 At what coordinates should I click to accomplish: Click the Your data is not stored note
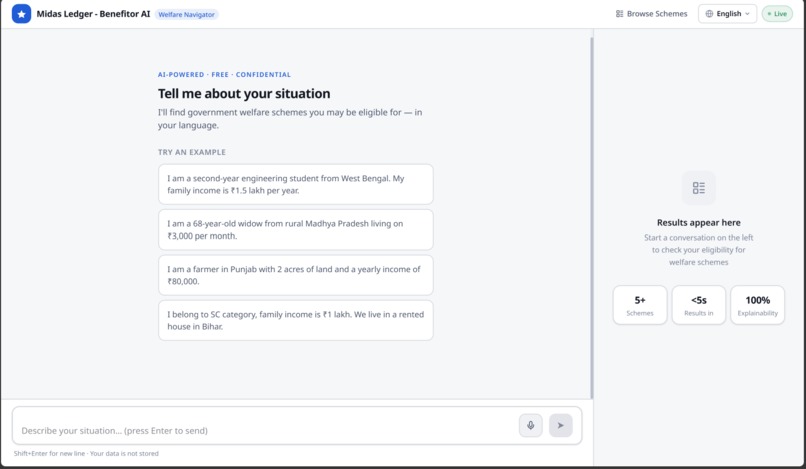tap(124, 454)
